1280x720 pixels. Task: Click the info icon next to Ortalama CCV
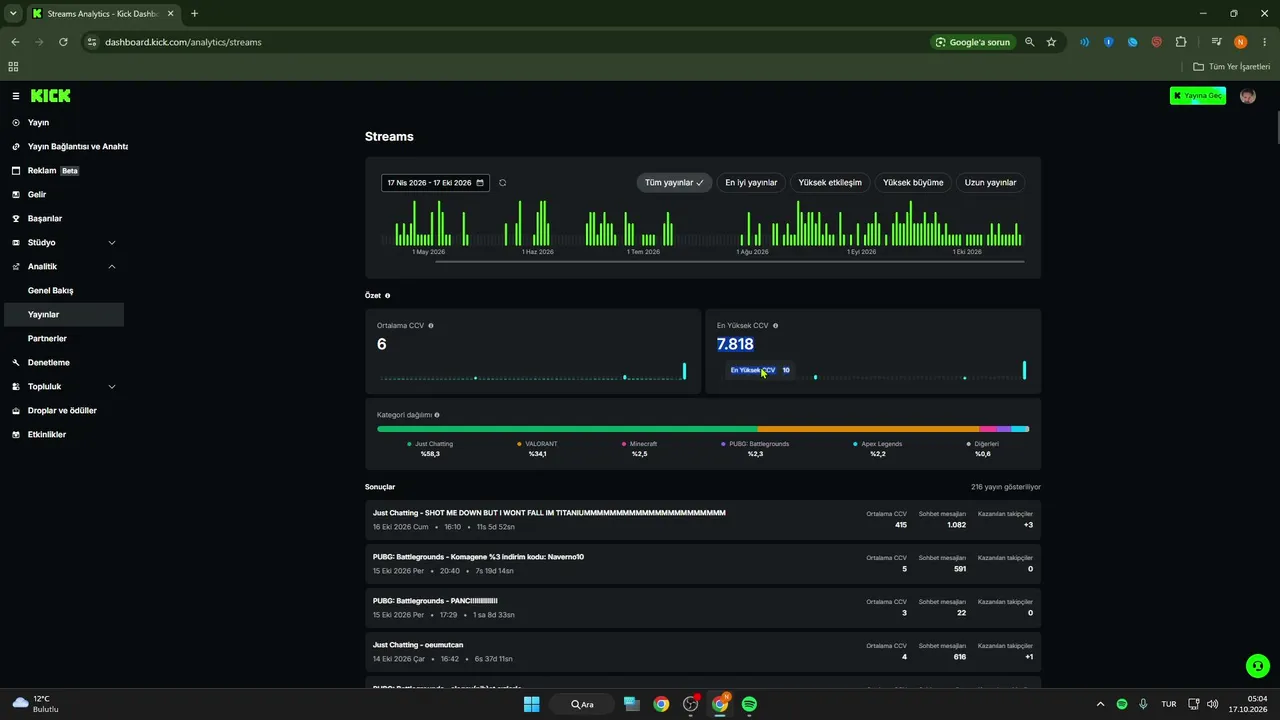coord(431,326)
